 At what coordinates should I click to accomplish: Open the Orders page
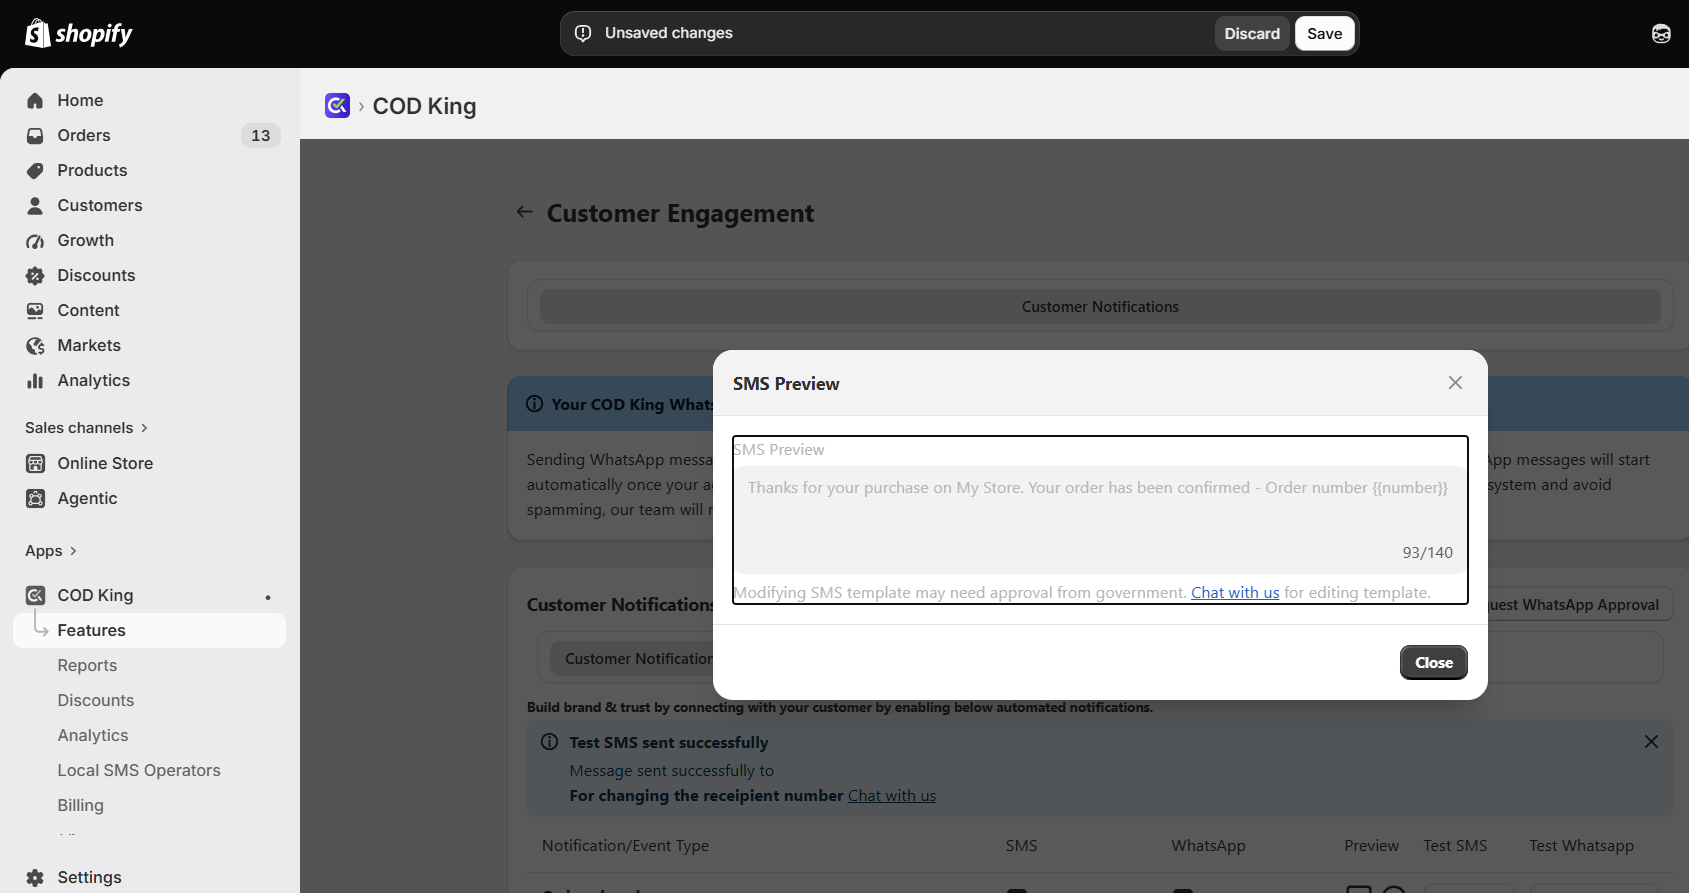84,135
